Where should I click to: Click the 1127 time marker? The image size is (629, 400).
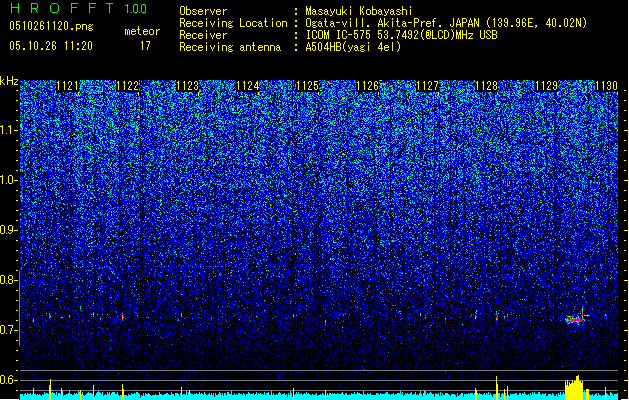pos(428,86)
